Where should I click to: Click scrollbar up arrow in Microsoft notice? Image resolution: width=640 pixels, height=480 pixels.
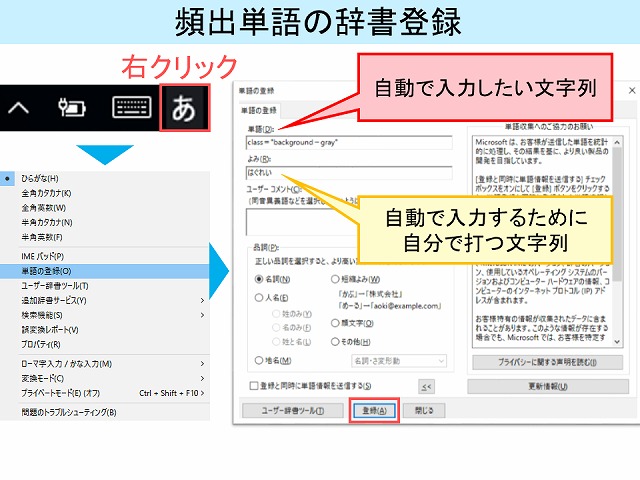click(x=617, y=142)
